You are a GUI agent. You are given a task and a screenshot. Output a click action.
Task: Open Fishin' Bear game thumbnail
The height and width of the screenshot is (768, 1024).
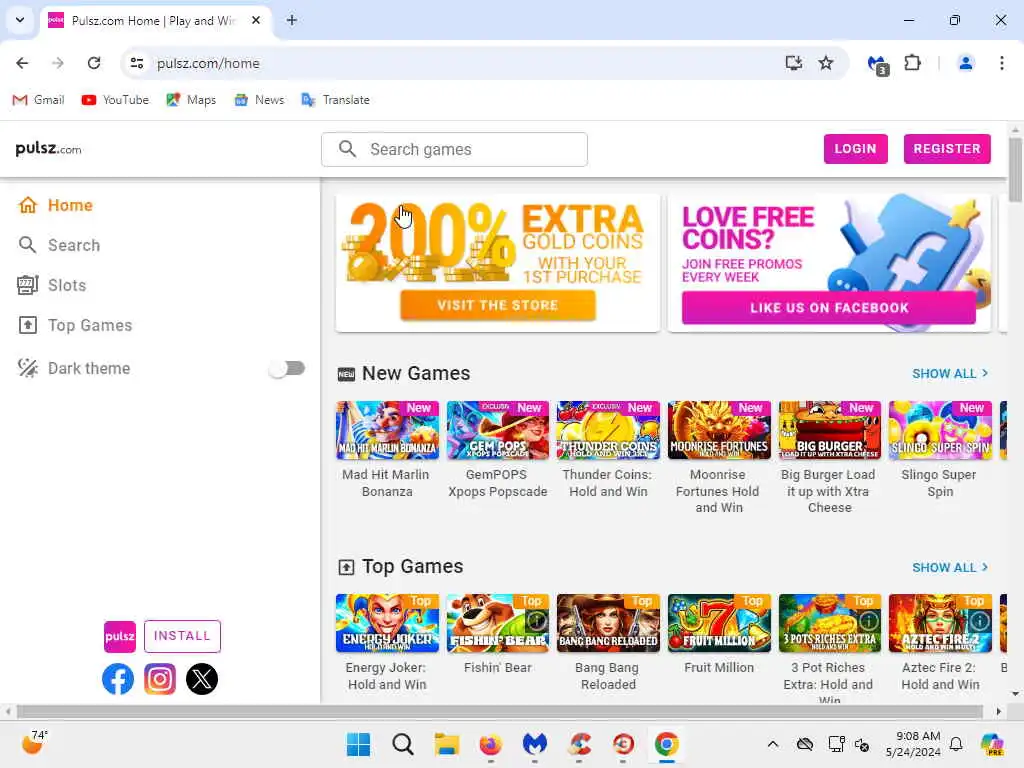(498, 623)
